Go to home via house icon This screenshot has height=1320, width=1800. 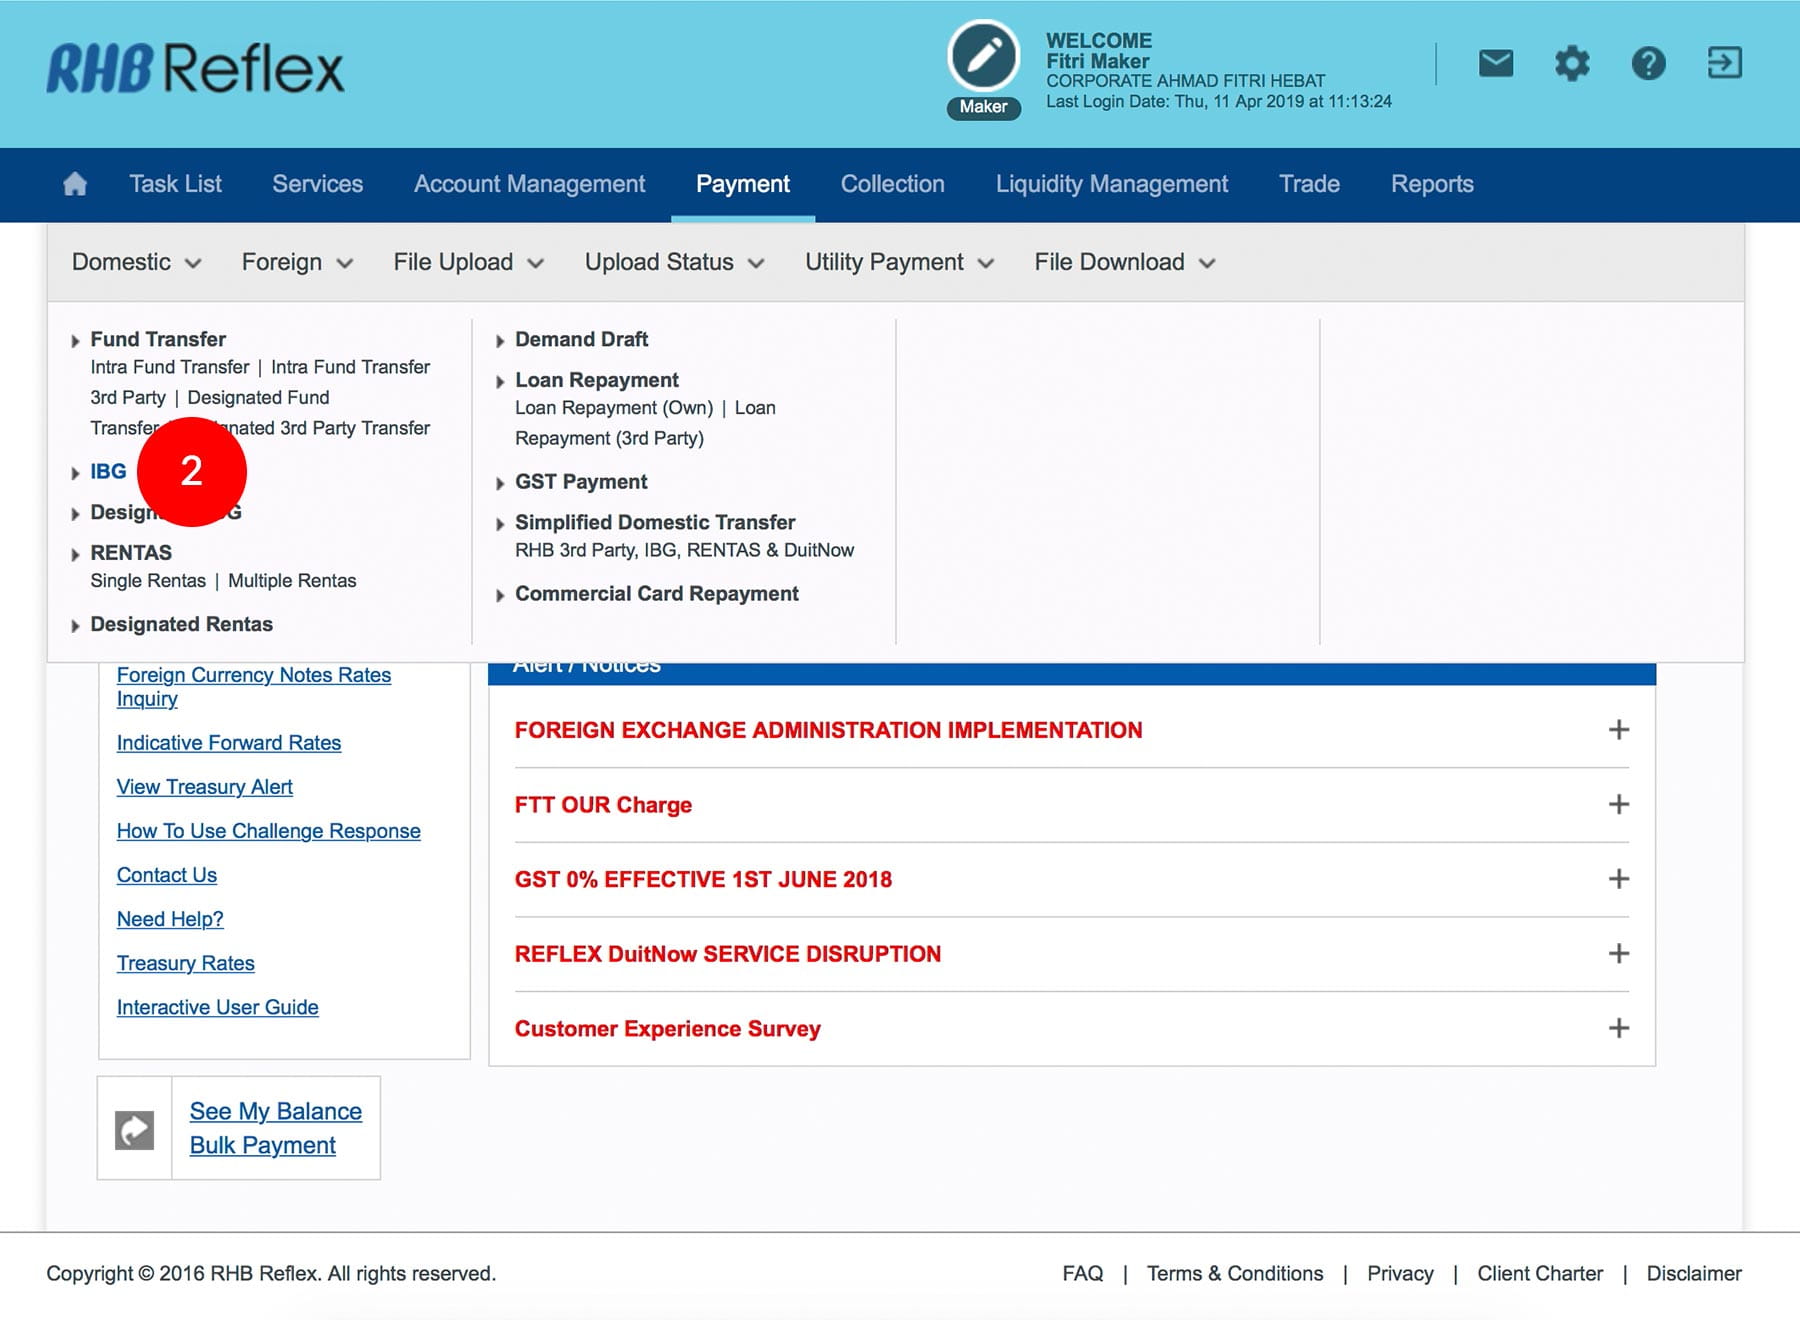(75, 184)
